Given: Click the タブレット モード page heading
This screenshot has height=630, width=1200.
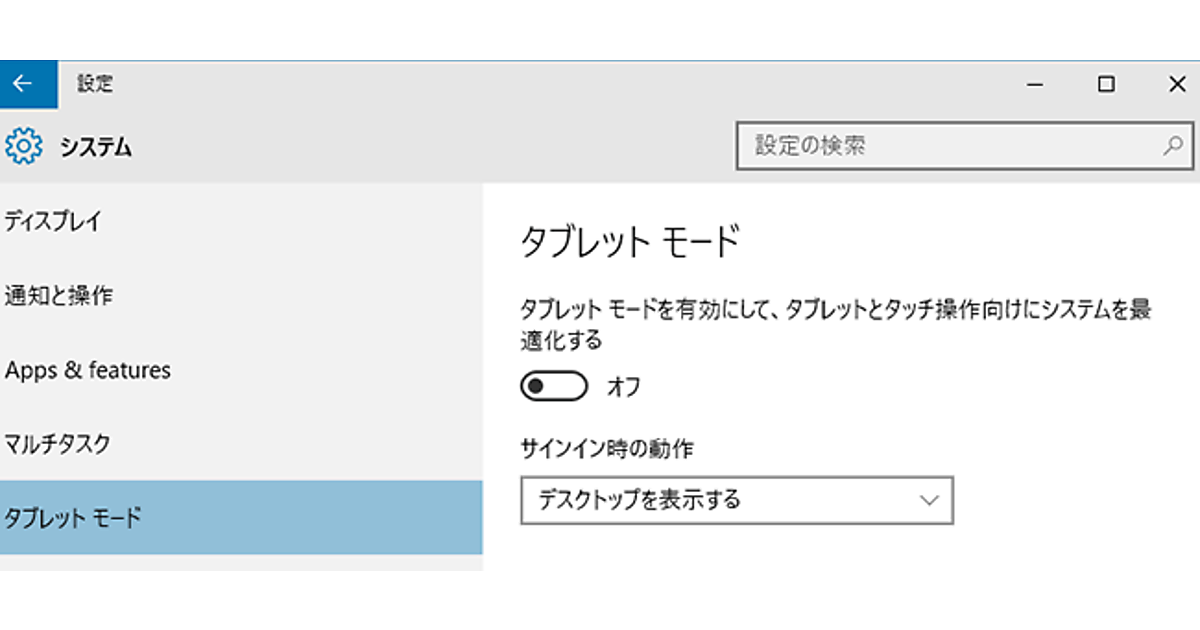Looking at the screenshot, I should pyautogui.click(x=629, y=243).
